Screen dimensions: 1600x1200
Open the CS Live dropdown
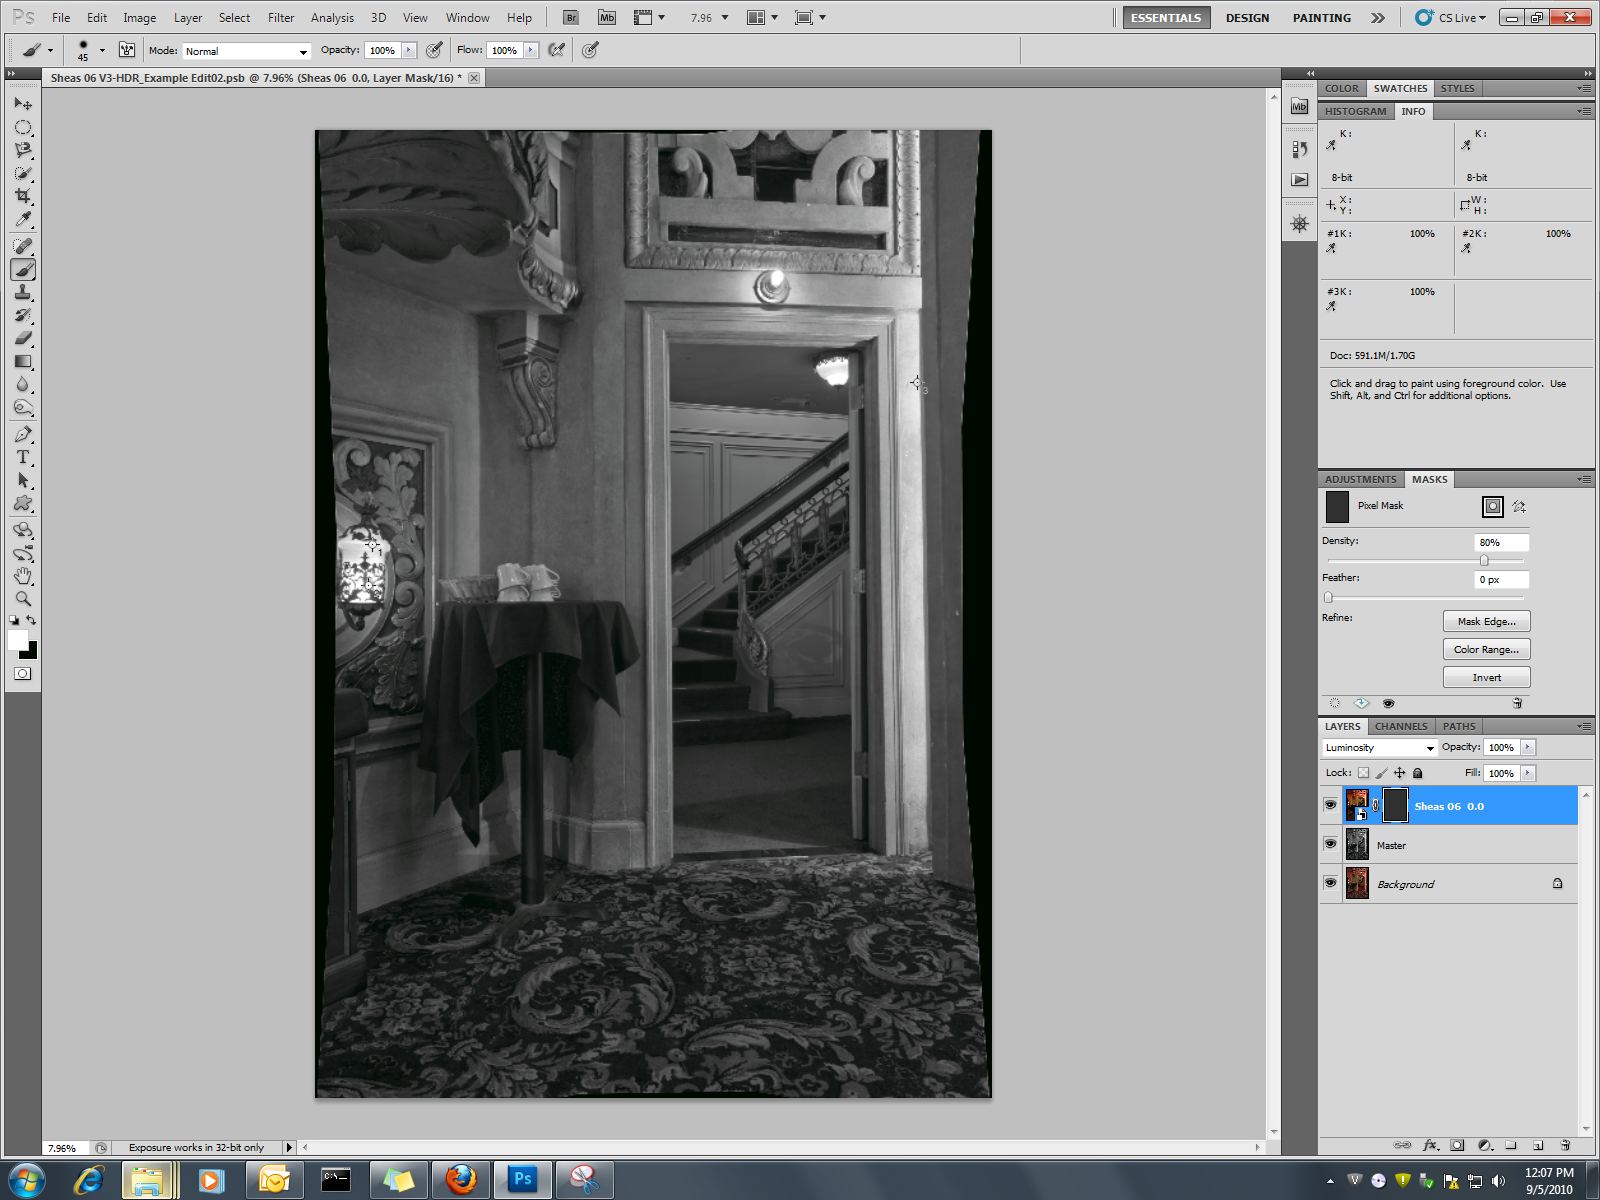click(1451, 18)
